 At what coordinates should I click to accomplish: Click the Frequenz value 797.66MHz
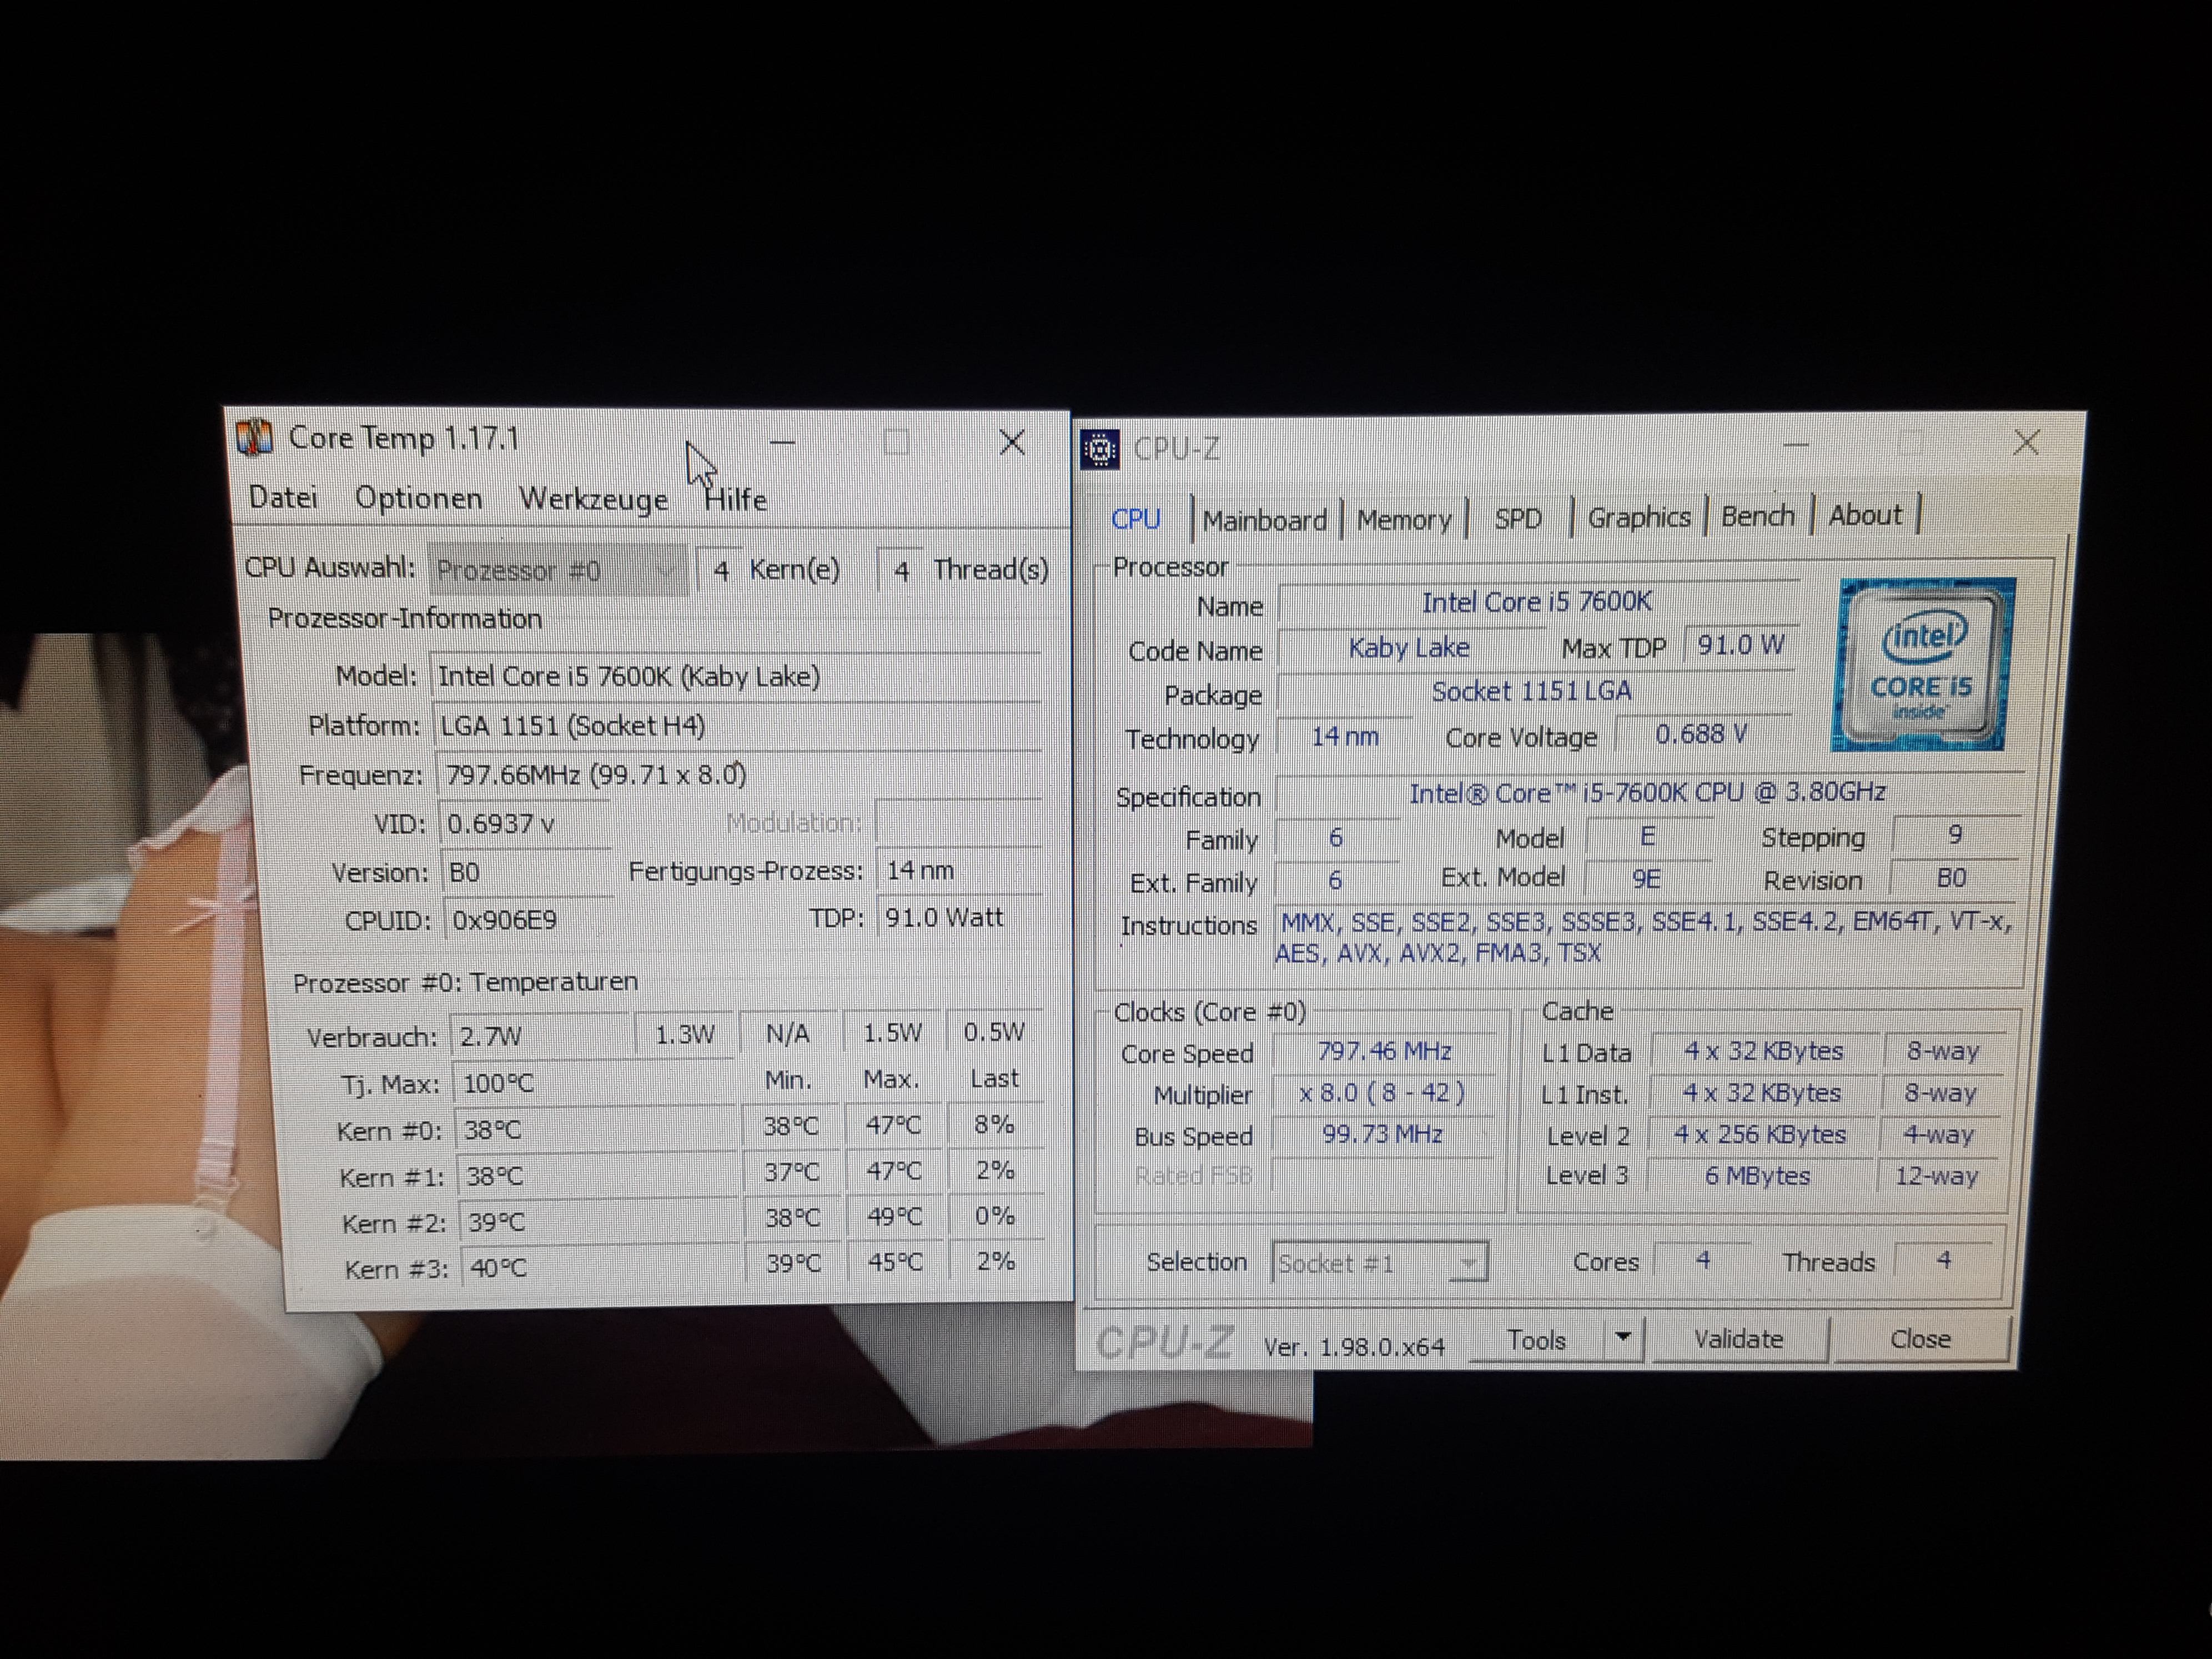click(740, 775)
